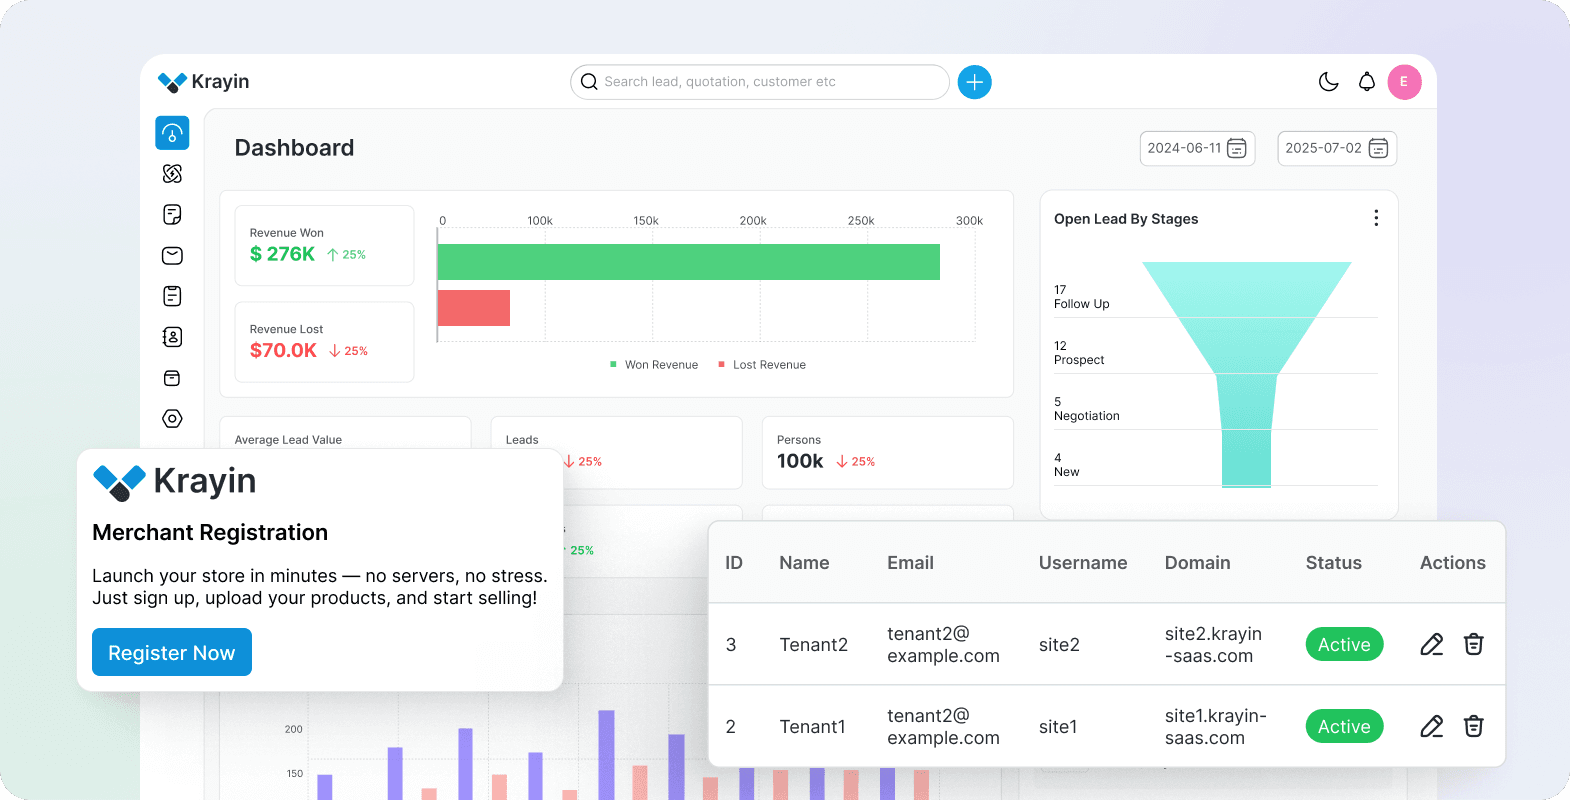Viewport: 1570px width, 800px height.
Task: Focus the lead, quotation, customer search field
Action: 760,82
